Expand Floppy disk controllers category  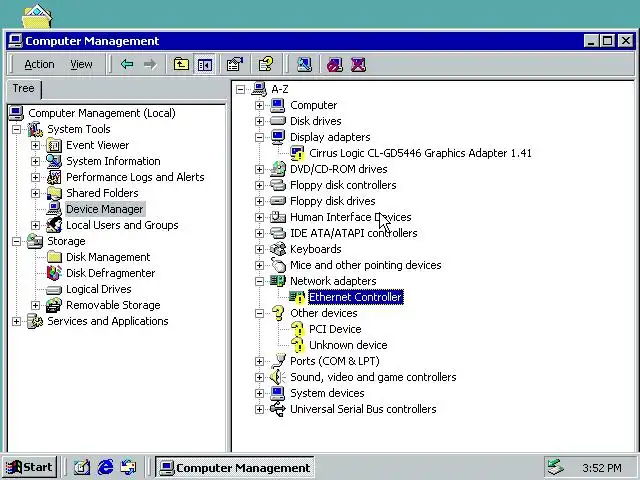click(259, 185)
